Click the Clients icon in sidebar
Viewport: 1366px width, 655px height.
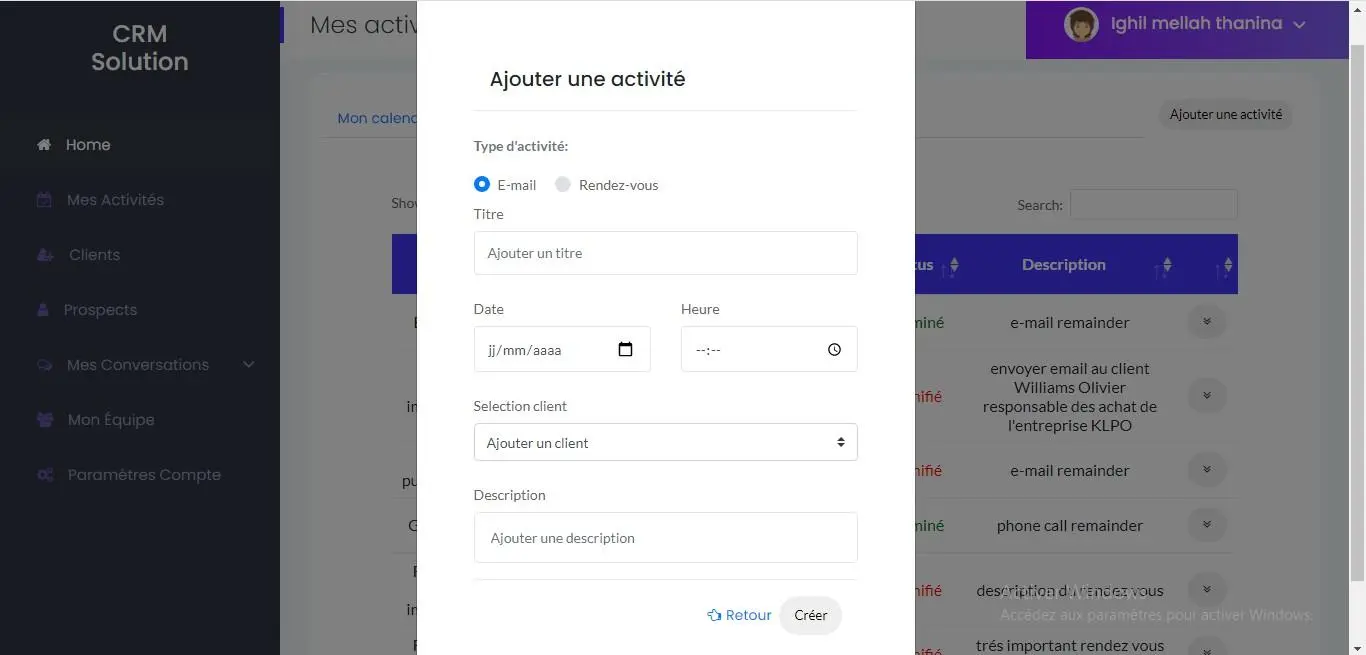click(x=45, y=255)
